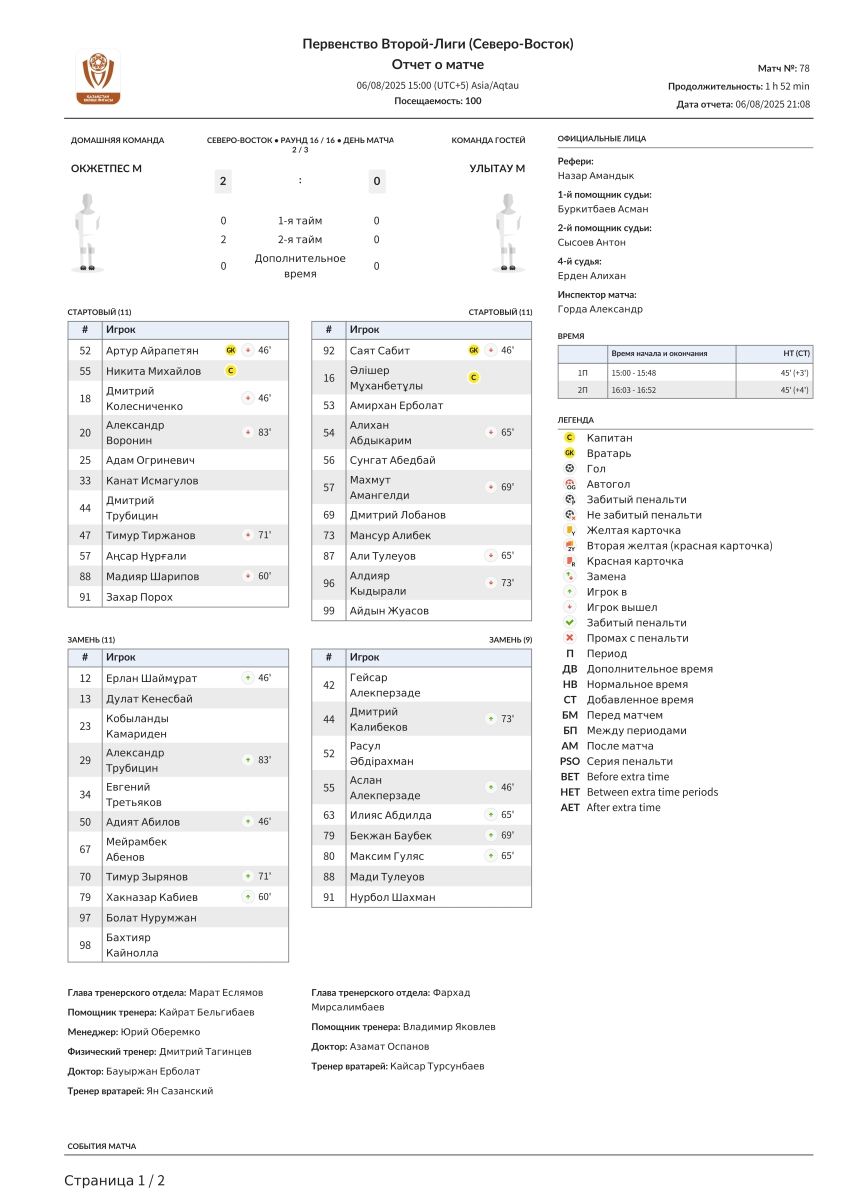Click substitution-out icon for Тимур Тиржанов
Viewport: 848px width, 1200px height.
tap(248, 536)
